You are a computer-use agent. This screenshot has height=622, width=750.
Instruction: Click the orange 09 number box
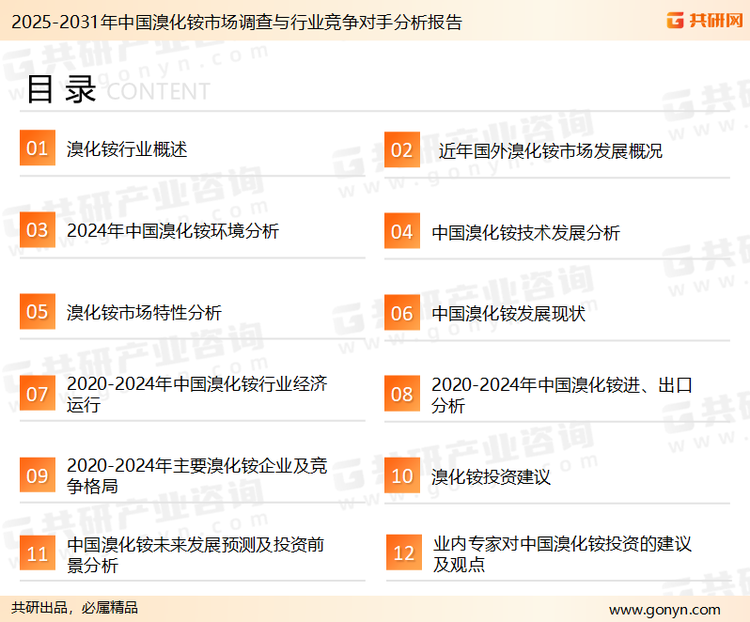(x=37, y=475)
